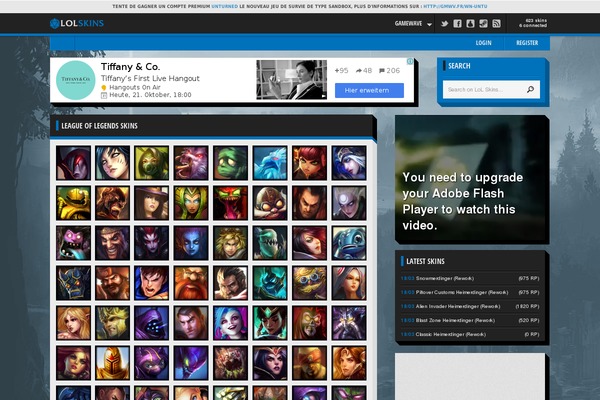Click the magnifier search icon
Image resolution: width=600 pixels, height=400 pixels.
tap(530, 90)
